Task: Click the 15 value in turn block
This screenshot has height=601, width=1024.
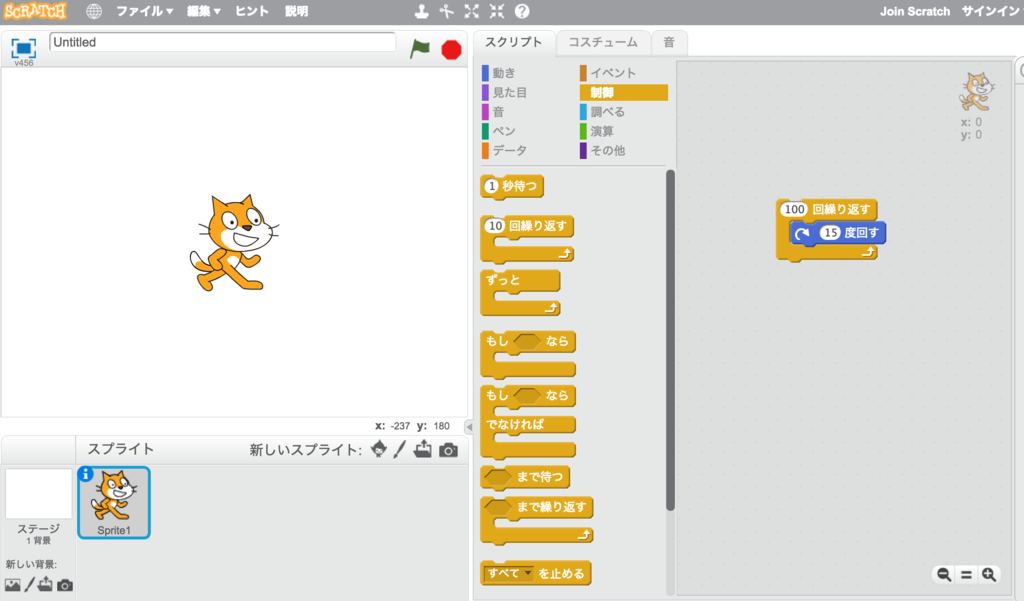Action: 830,233
